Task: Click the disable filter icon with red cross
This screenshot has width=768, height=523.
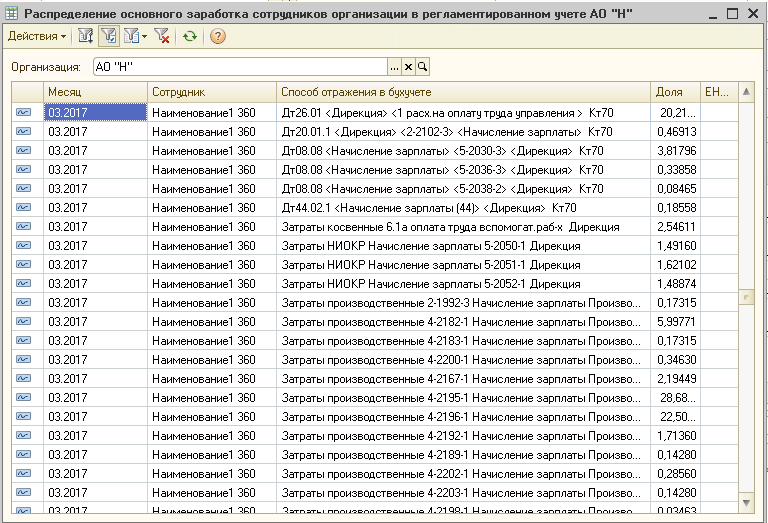Action: coord(162,36)
